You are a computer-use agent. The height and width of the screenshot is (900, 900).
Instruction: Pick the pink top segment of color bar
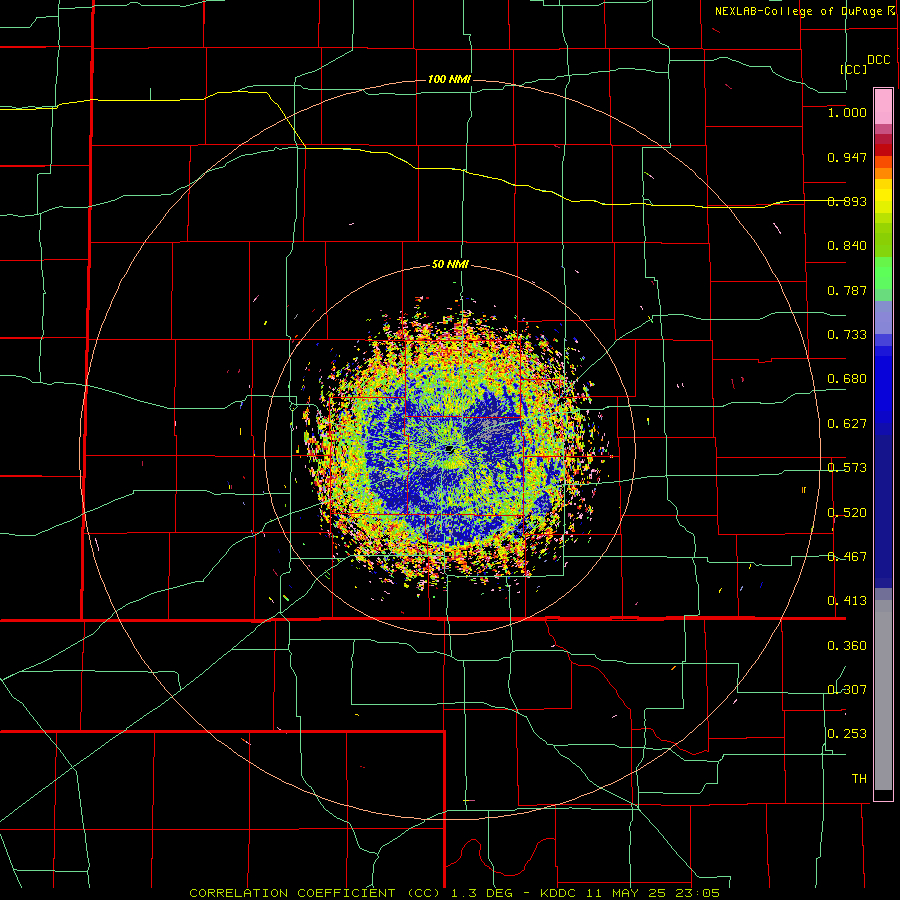(x=883, y=106)
